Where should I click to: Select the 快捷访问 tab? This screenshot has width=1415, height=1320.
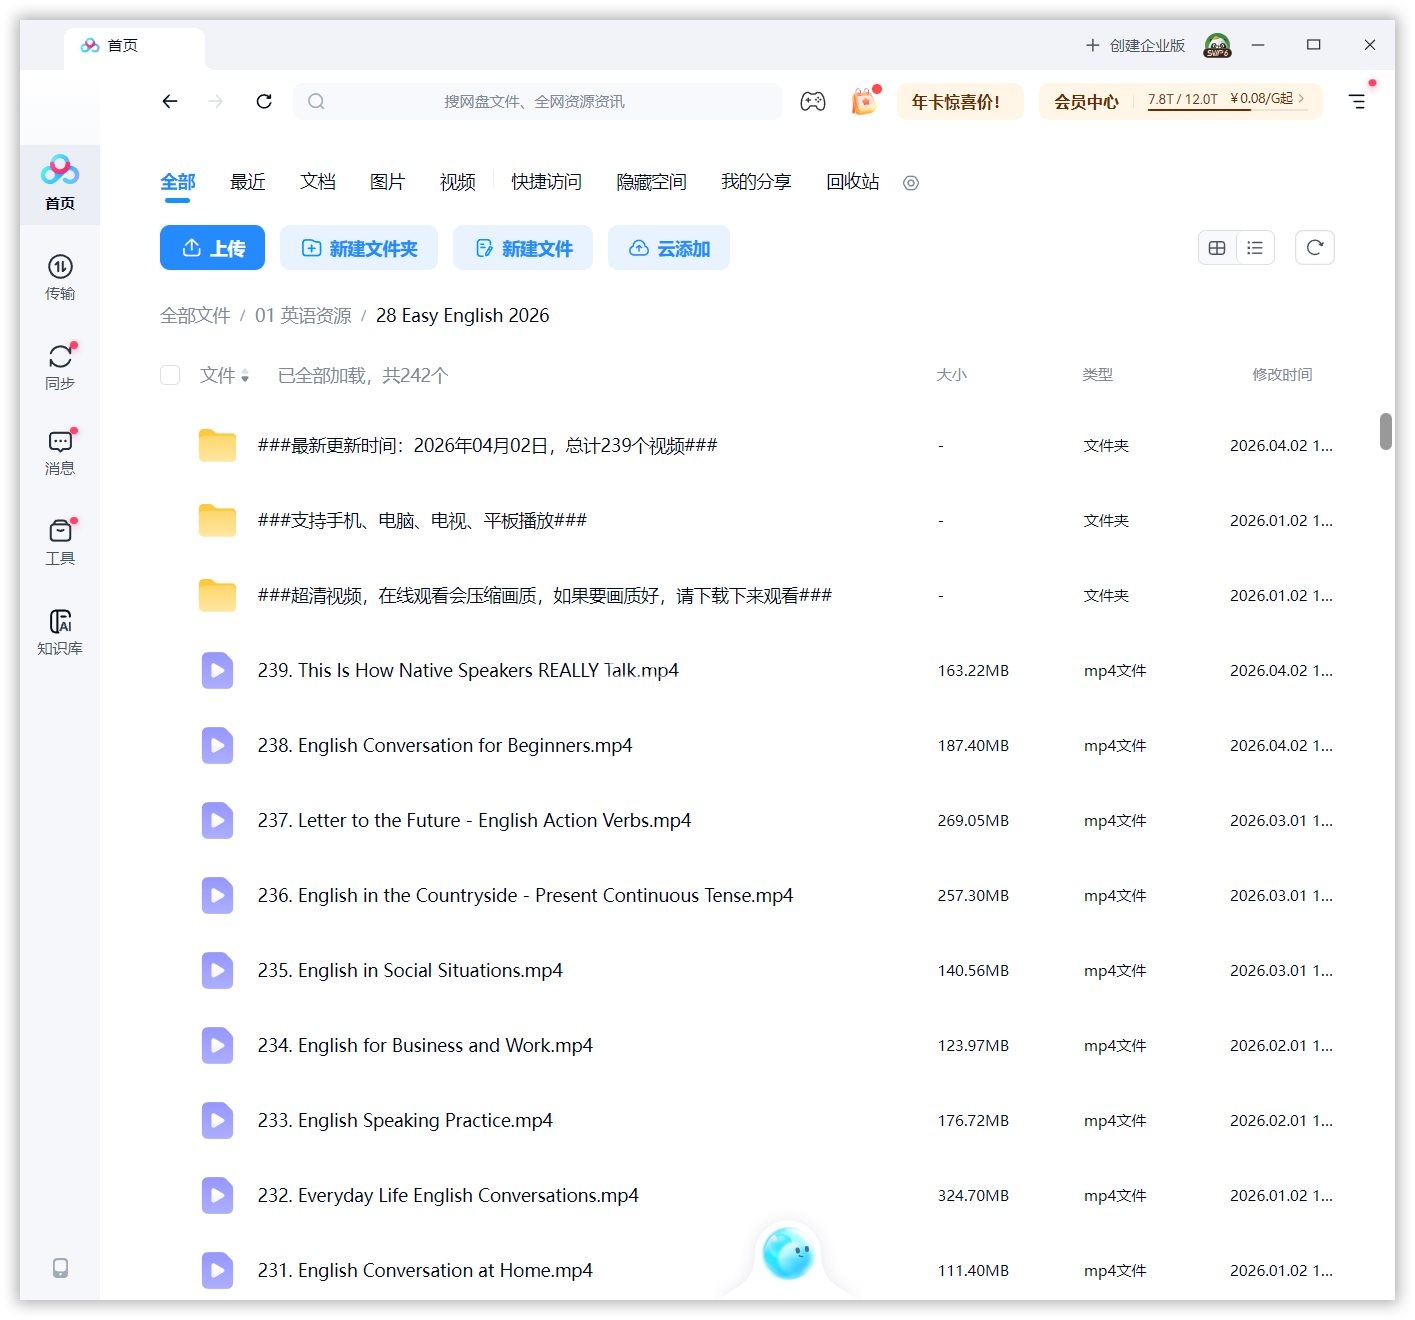point(546,182)
